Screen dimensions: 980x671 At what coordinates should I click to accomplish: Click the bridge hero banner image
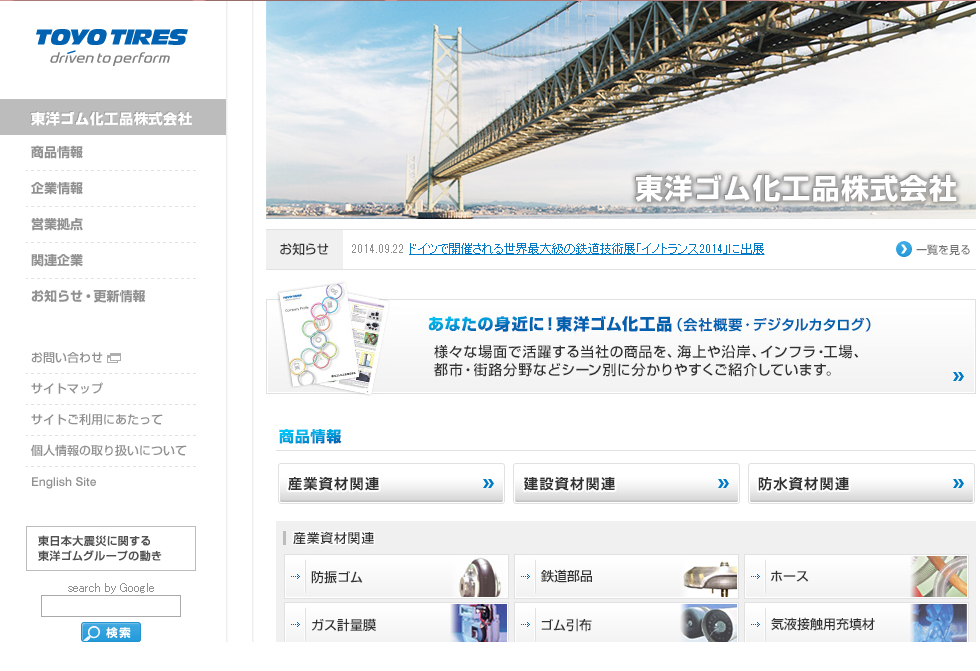click(x=621, y=110)
